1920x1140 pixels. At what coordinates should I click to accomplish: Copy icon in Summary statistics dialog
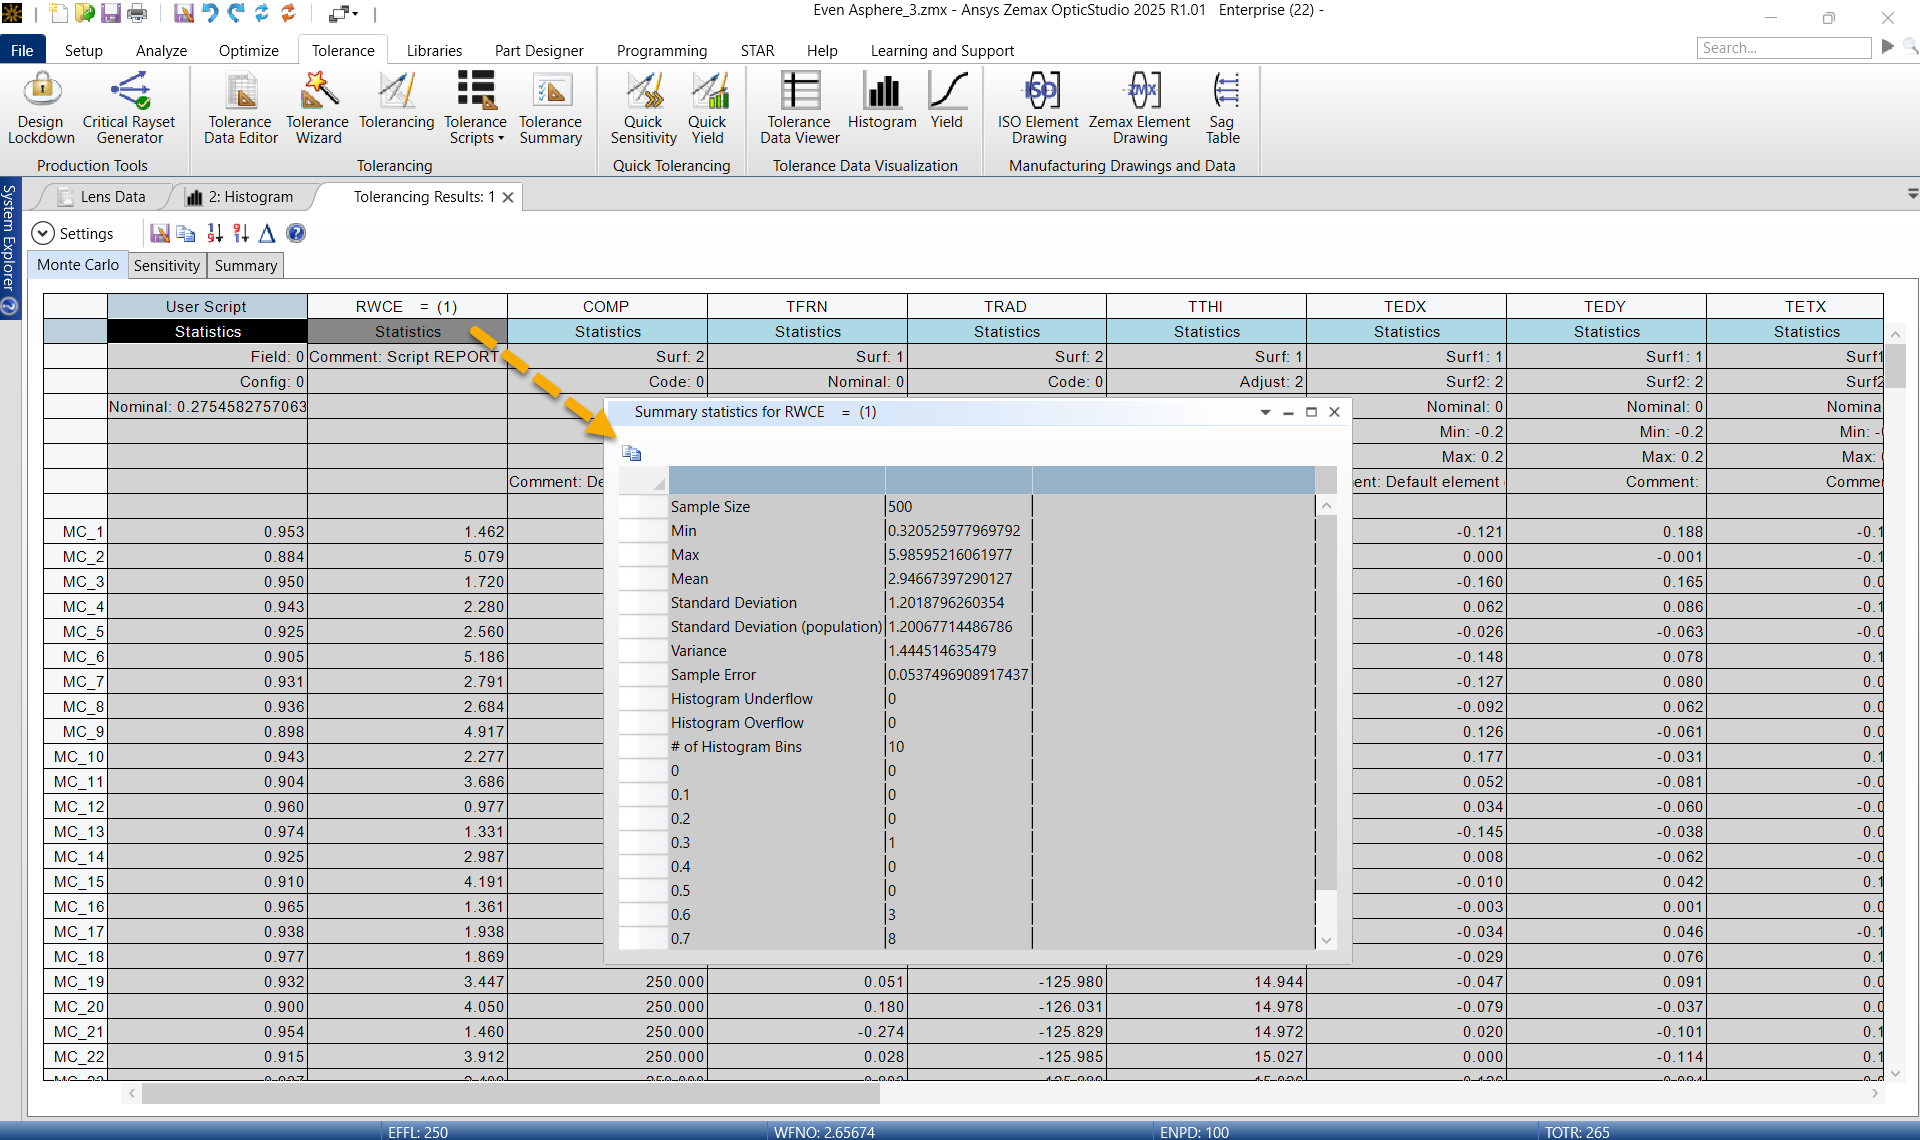click(x=631, y=453)
